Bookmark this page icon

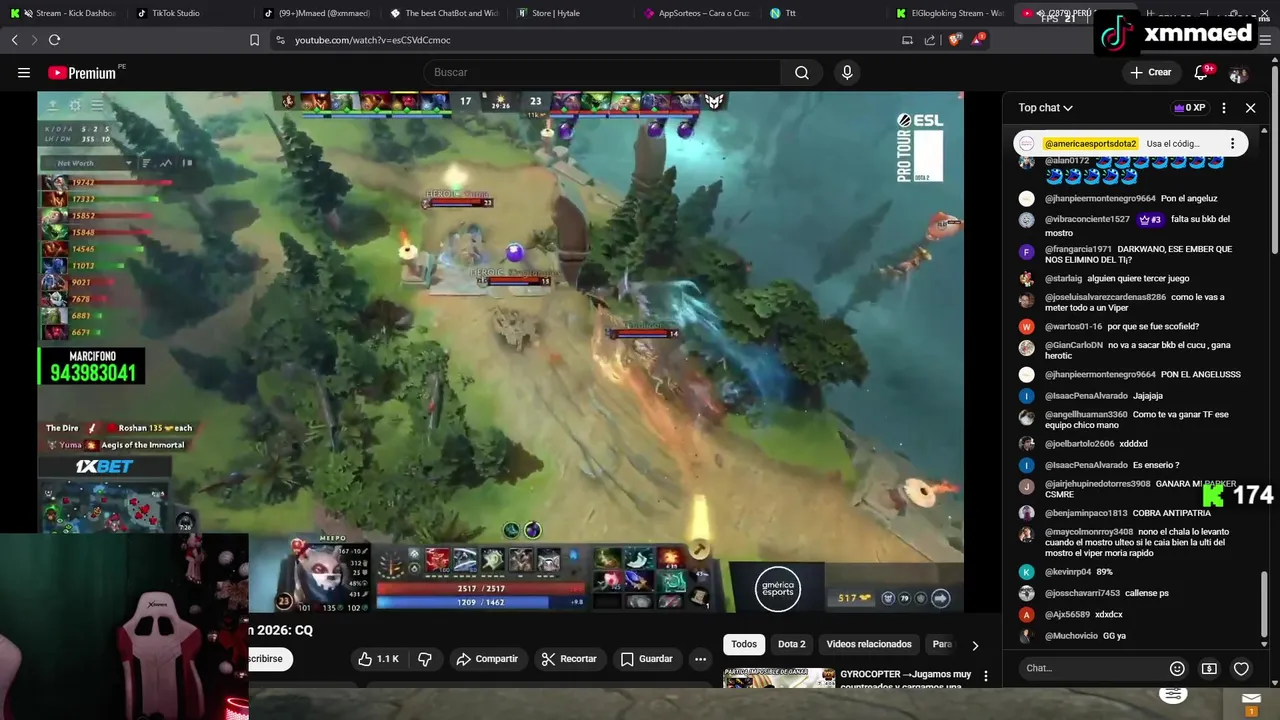[254, 40]
